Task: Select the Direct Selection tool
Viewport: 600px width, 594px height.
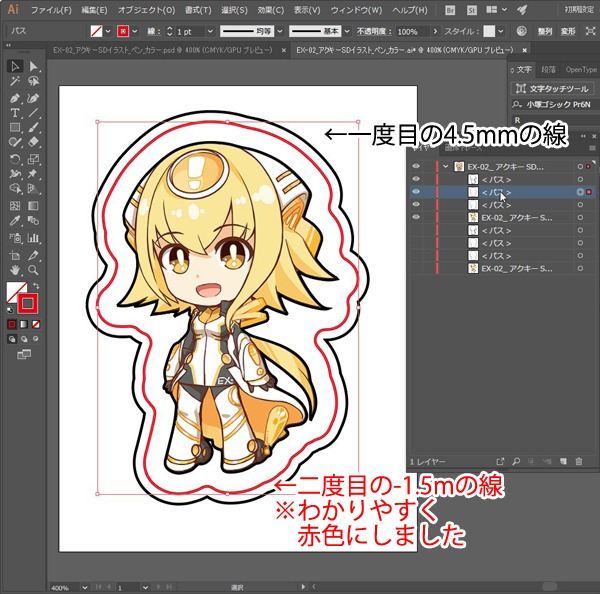Action: (33, 66)
